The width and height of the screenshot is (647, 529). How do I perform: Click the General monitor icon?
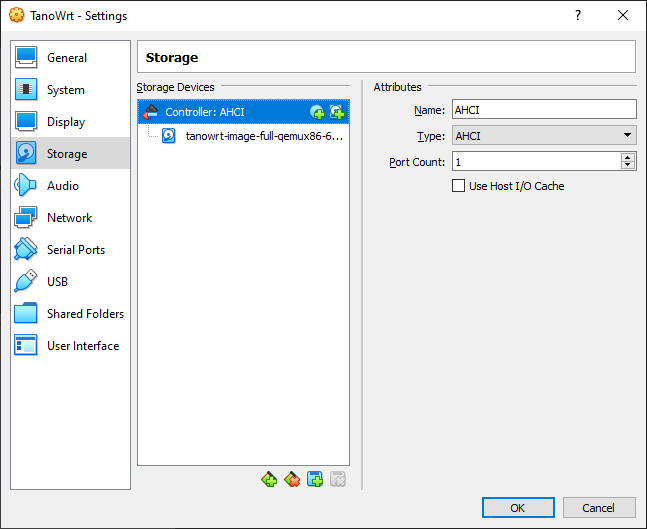(x=26, y=57)
